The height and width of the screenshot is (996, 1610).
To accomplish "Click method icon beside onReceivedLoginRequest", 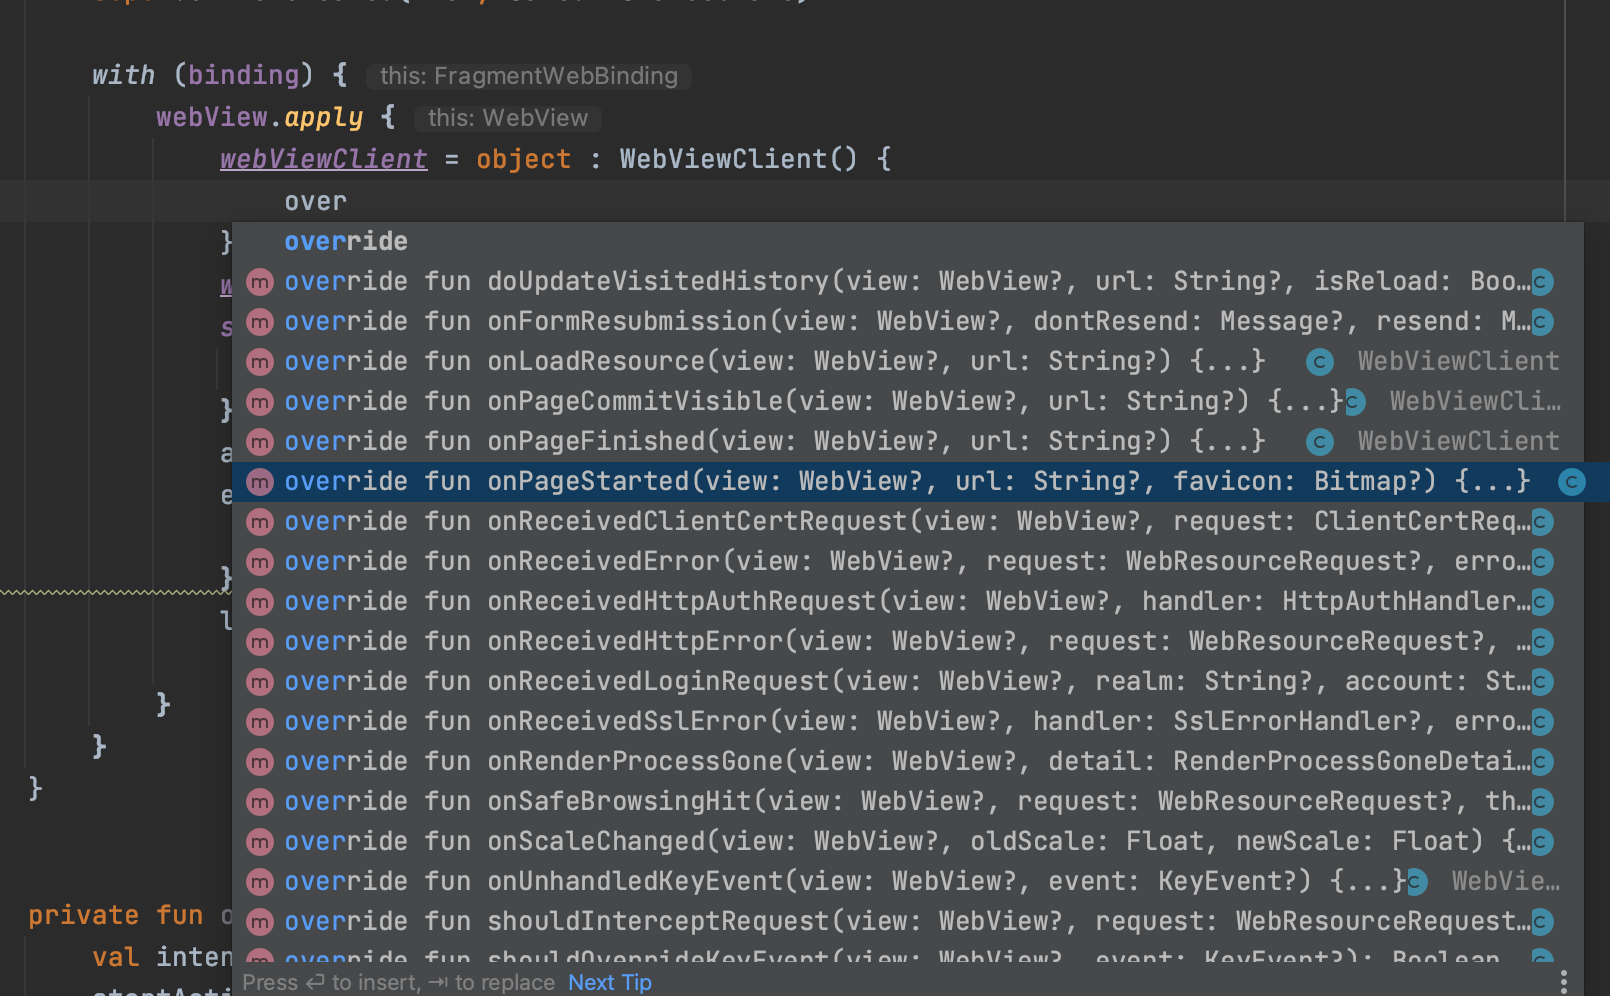I will (x=260, y=682).
